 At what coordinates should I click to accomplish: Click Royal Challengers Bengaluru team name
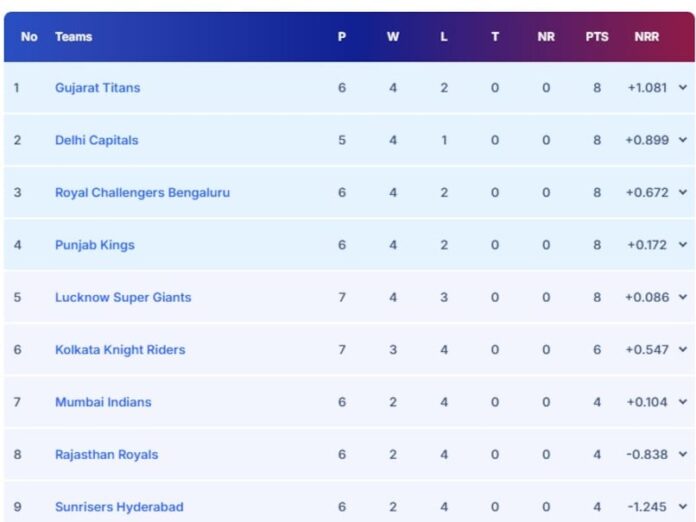pos(142,193)
